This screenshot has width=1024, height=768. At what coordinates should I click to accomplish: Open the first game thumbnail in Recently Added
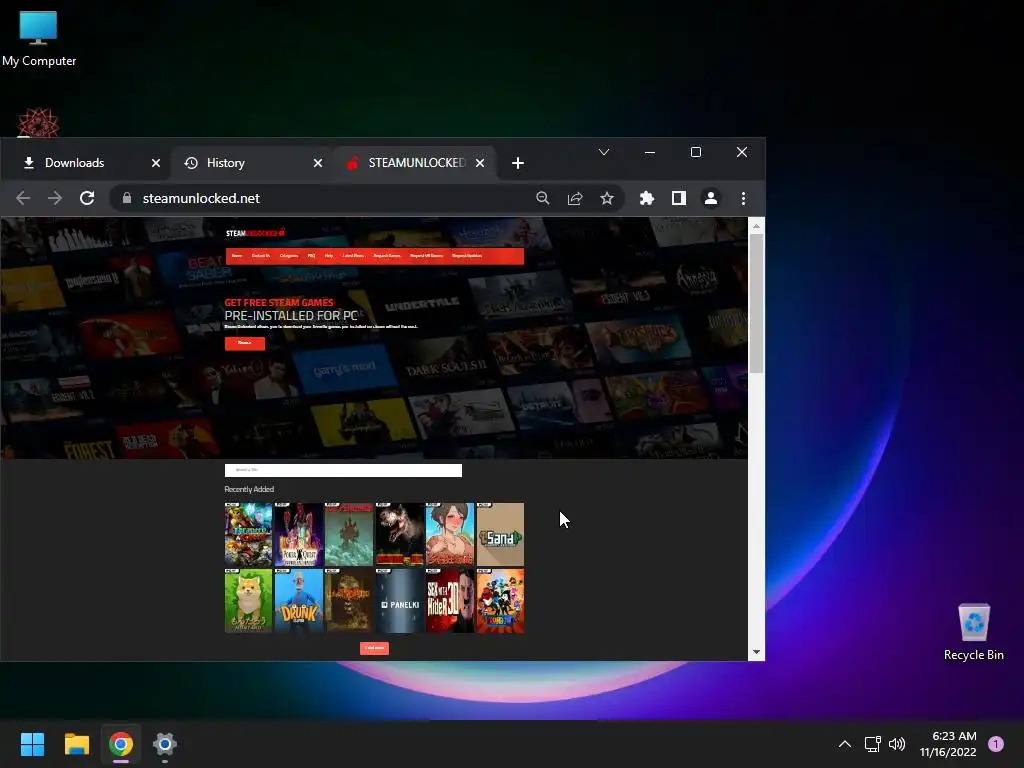click(248, 534)
